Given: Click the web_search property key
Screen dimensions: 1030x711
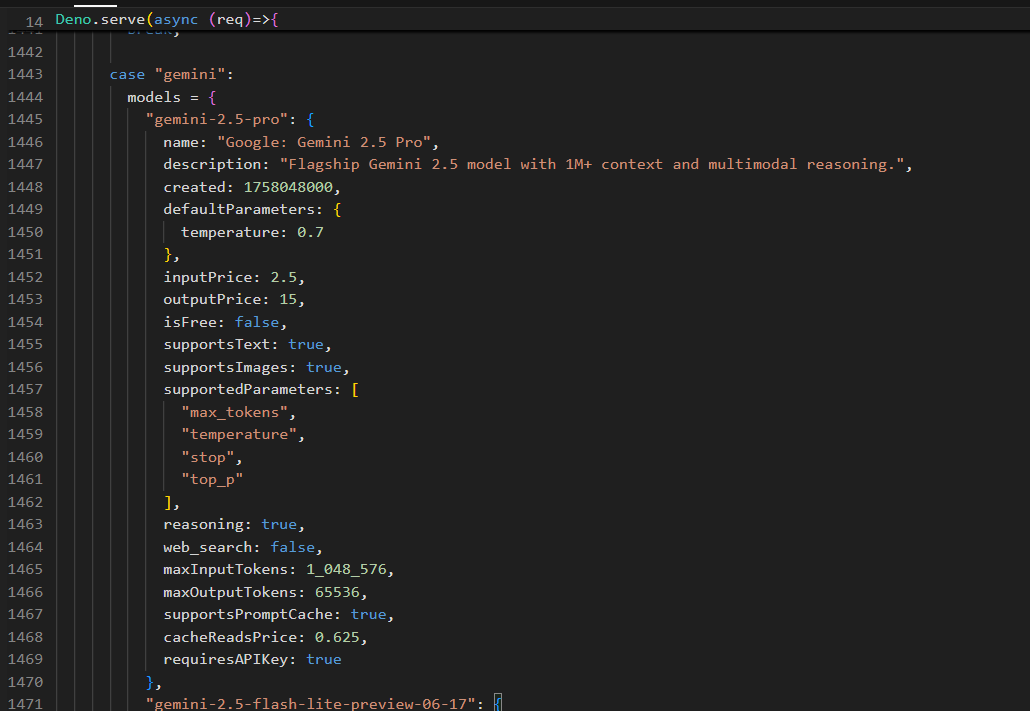Looking at the screenshot, I should point(208,547).
